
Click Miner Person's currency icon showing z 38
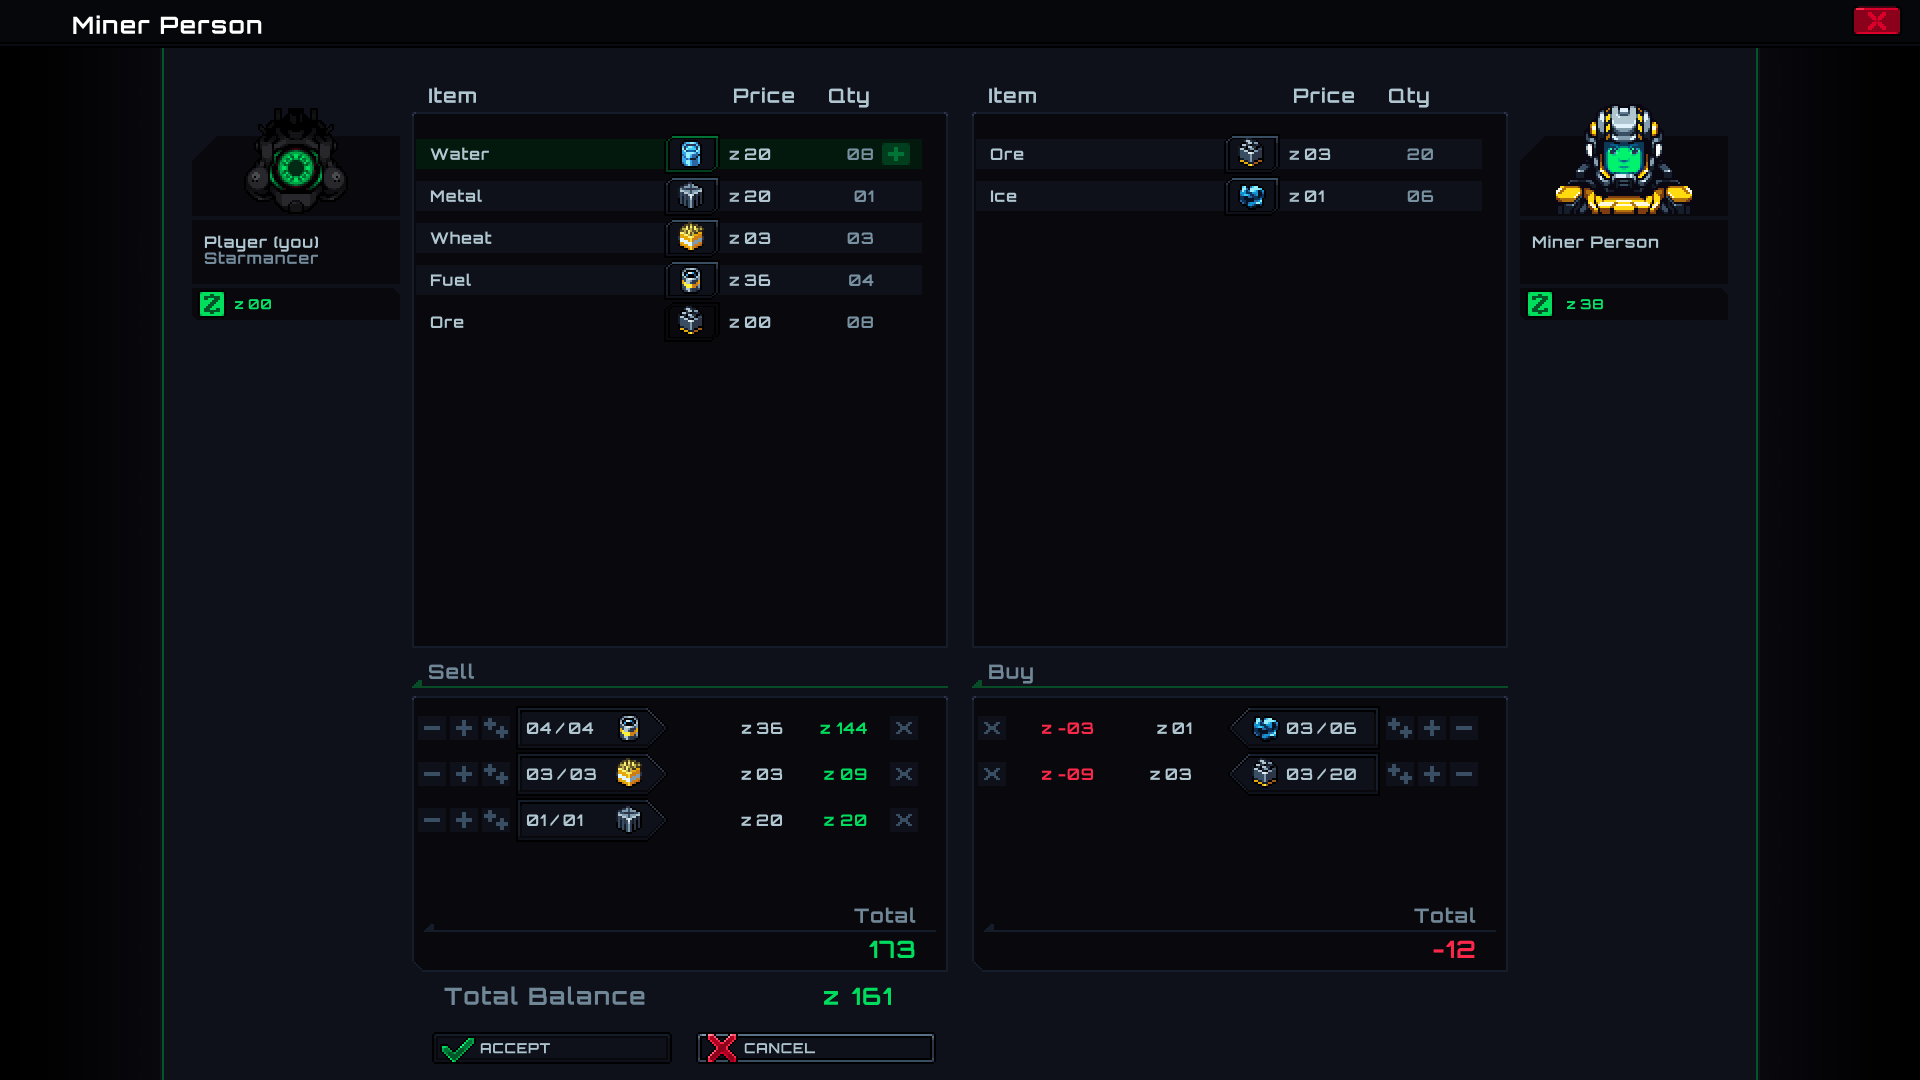[1538, 304]
